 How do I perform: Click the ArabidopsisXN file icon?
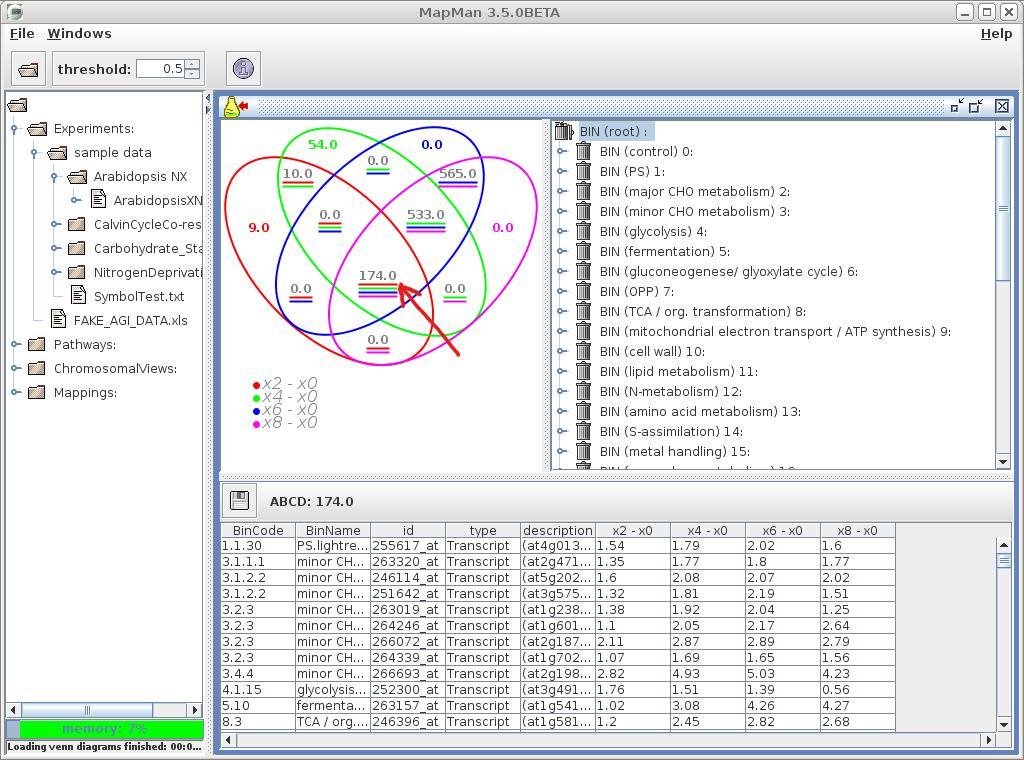99,199
